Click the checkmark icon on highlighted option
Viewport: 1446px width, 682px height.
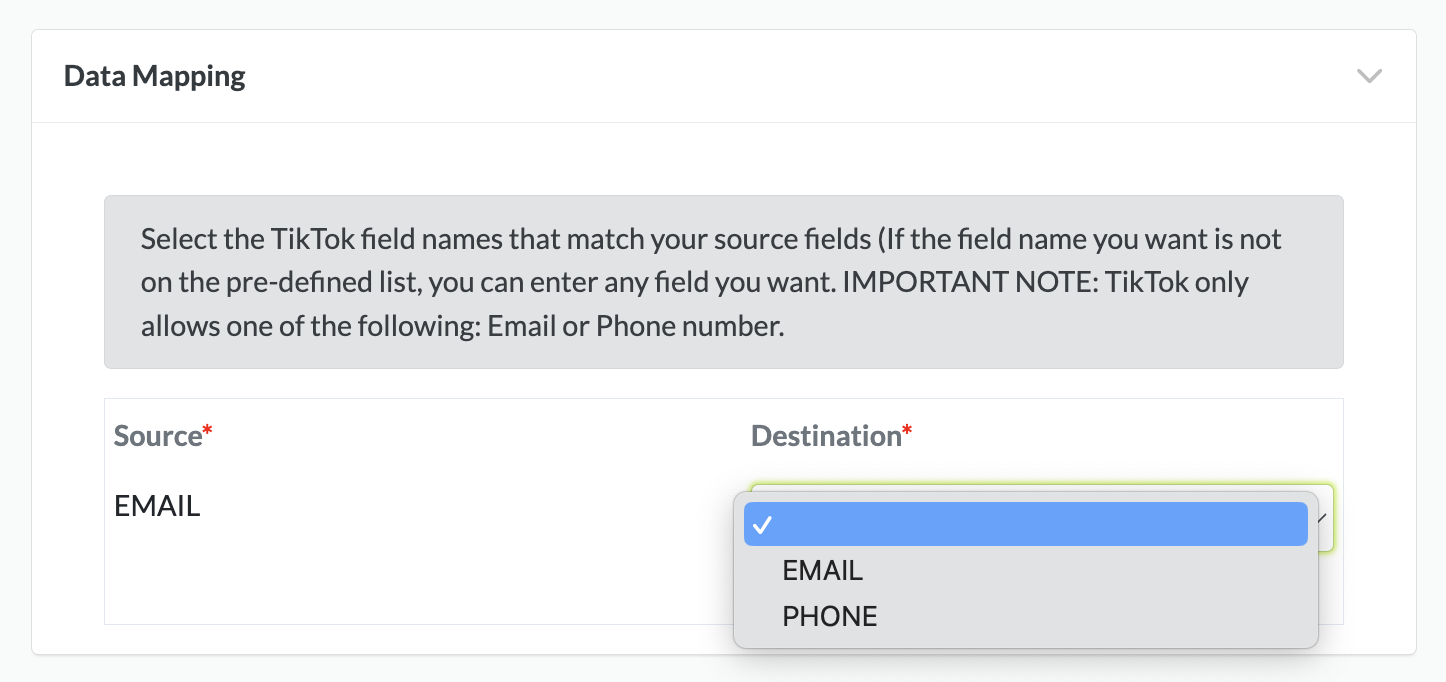coord(762,525)
